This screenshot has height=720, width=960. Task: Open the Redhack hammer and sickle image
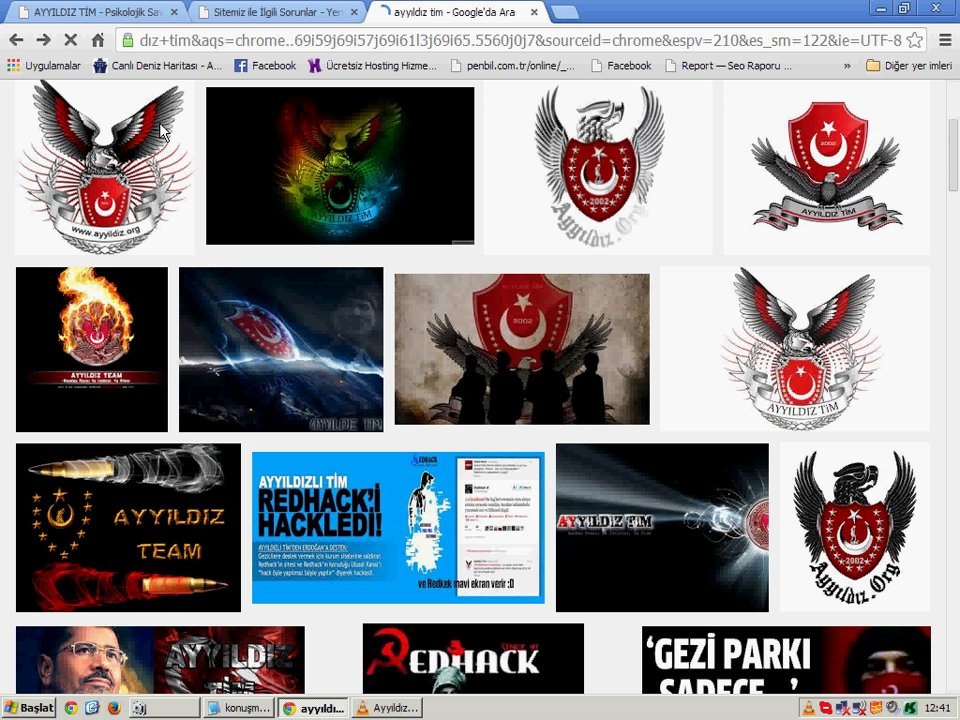(473, 659)
